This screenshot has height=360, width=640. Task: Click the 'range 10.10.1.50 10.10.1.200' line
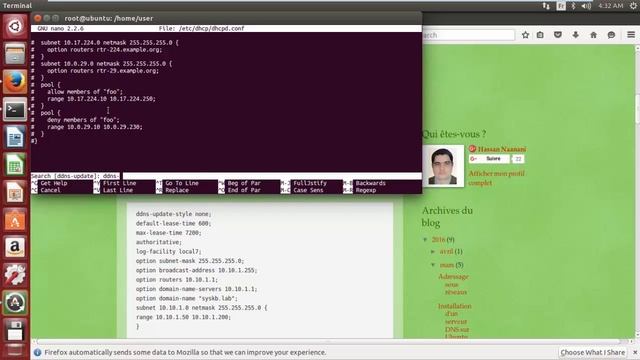coord(183,317)
